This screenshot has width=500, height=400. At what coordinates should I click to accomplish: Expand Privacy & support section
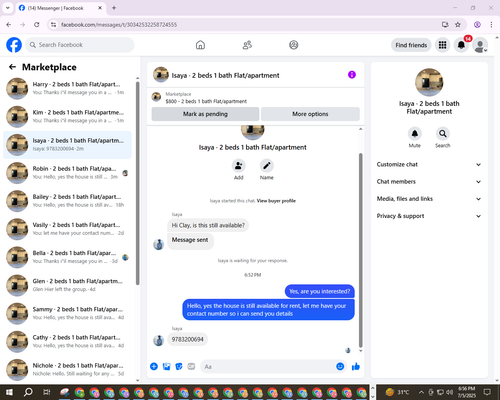pos(429,216)
